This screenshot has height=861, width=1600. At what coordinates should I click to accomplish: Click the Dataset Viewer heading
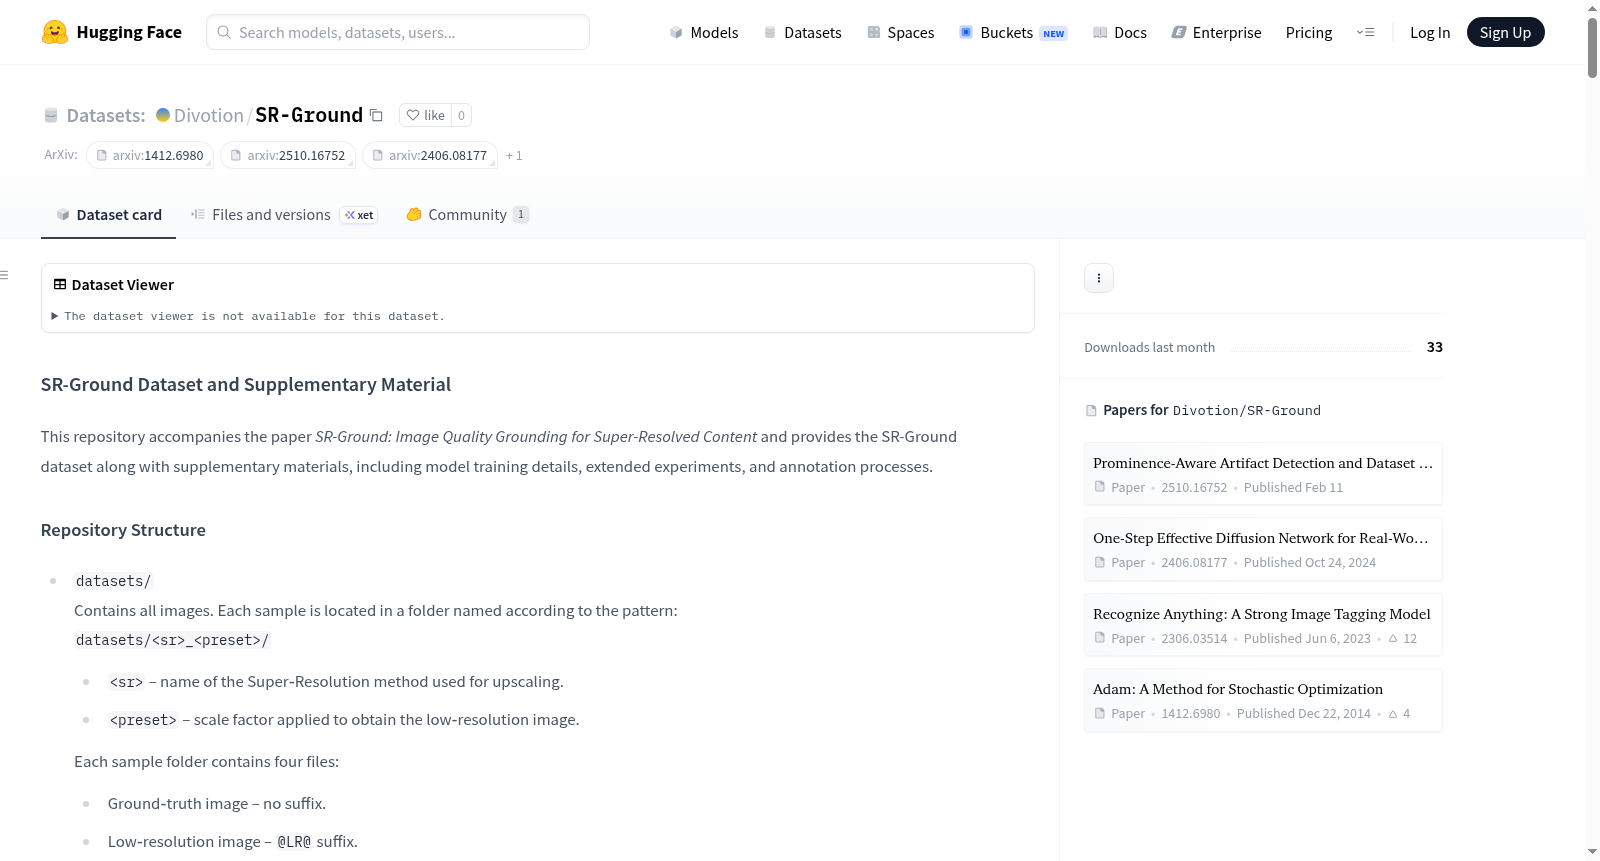pos(123,285)
